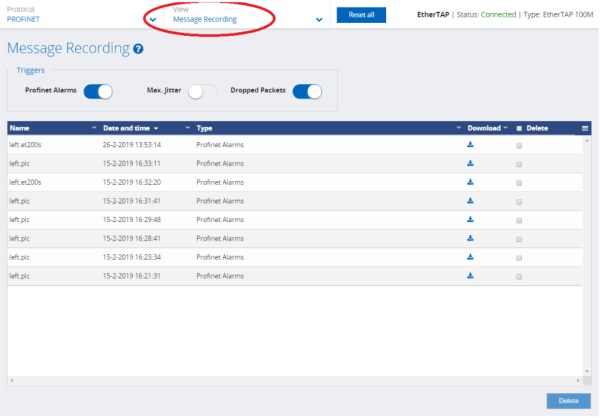The image size is (600, 418).
Task: Click the vertical scrollbar up arrow
Action: tap(587, 141)
